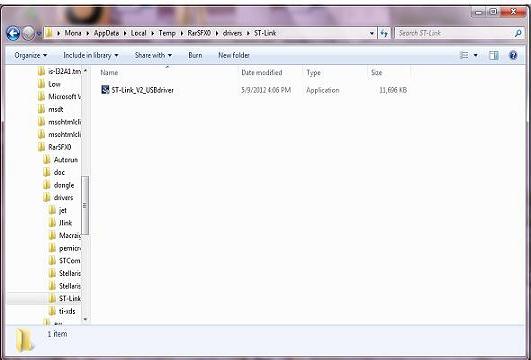
Task: Create a New folder
Action: (x=234, y=55)
